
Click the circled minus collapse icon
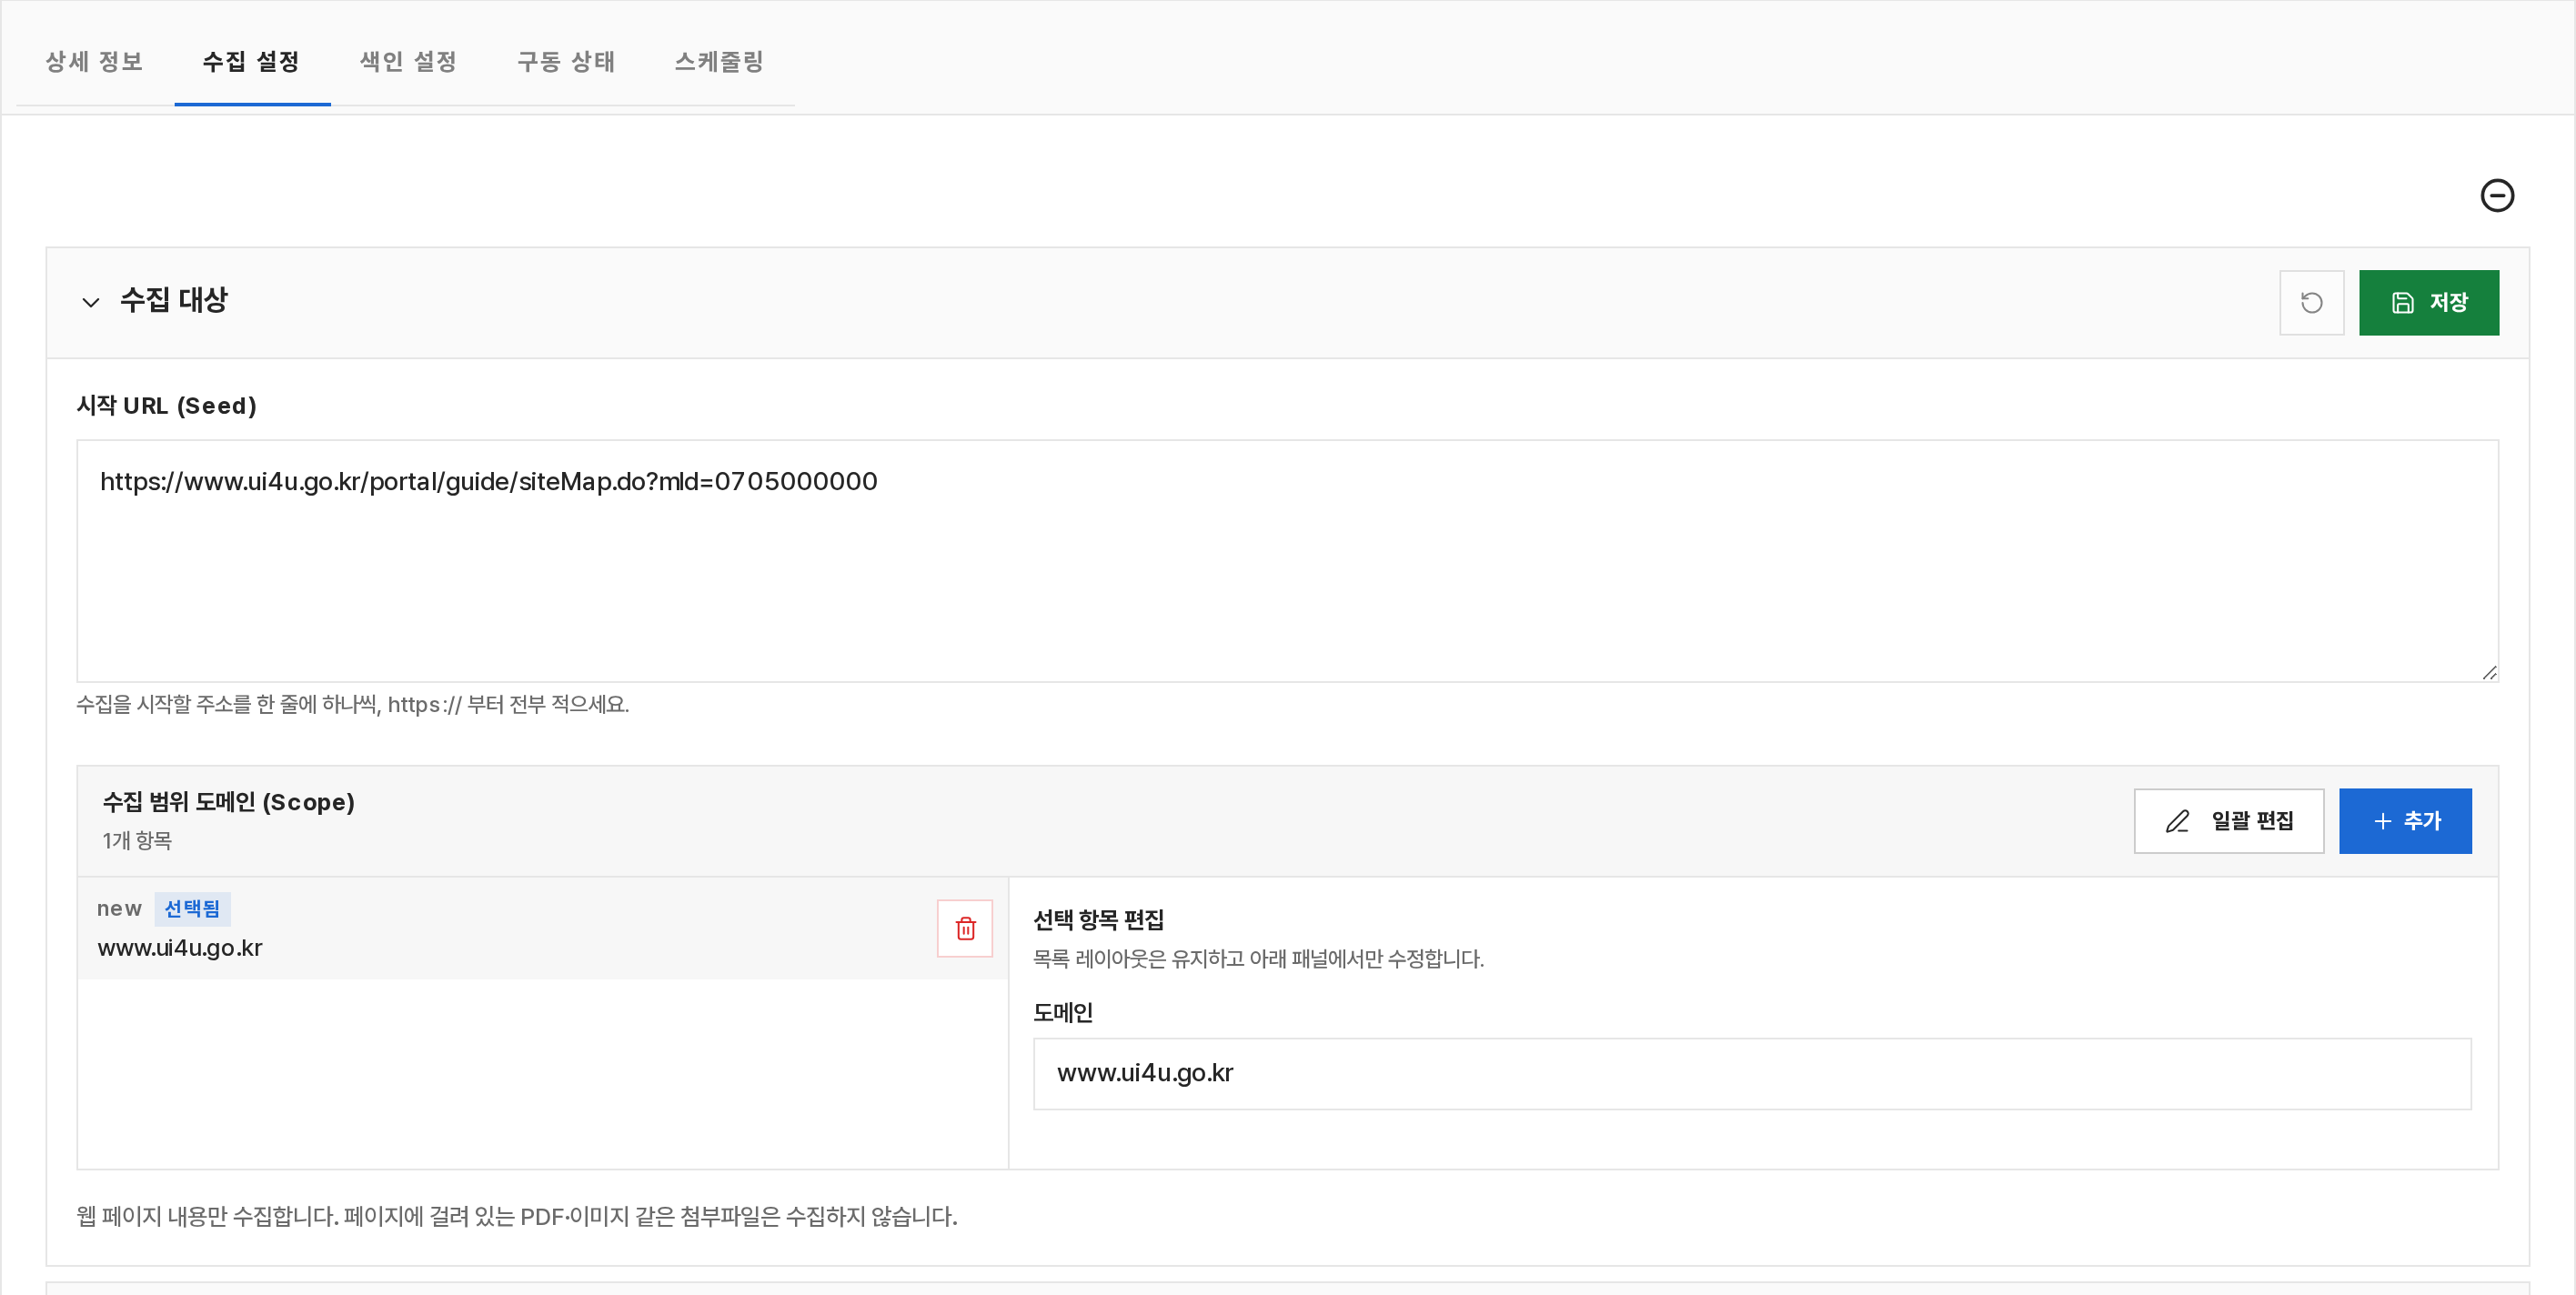2497,195
